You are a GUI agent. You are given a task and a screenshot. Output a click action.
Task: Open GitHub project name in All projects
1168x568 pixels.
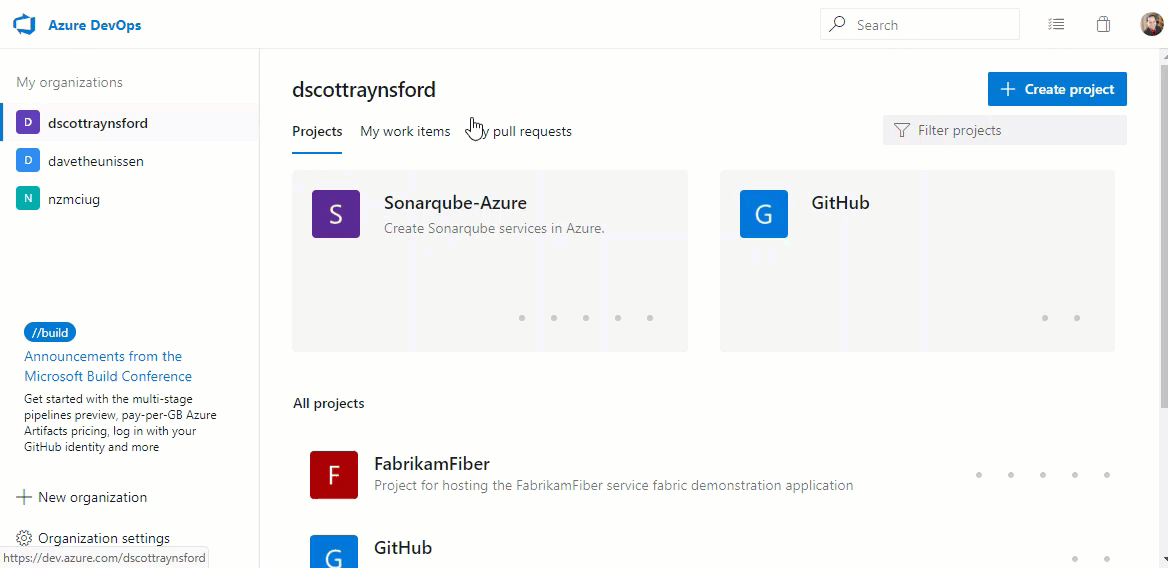tap(403, 548)
